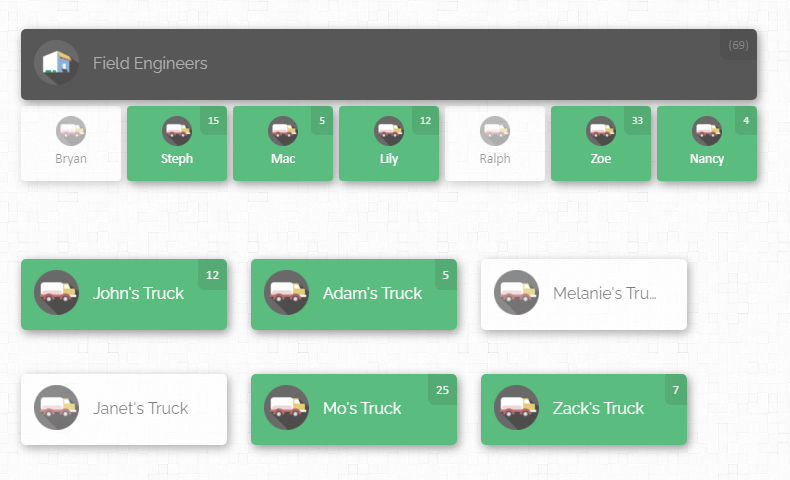
Task: Click the 33 badge on Zoe's tile
Action: tap(637, 121)
